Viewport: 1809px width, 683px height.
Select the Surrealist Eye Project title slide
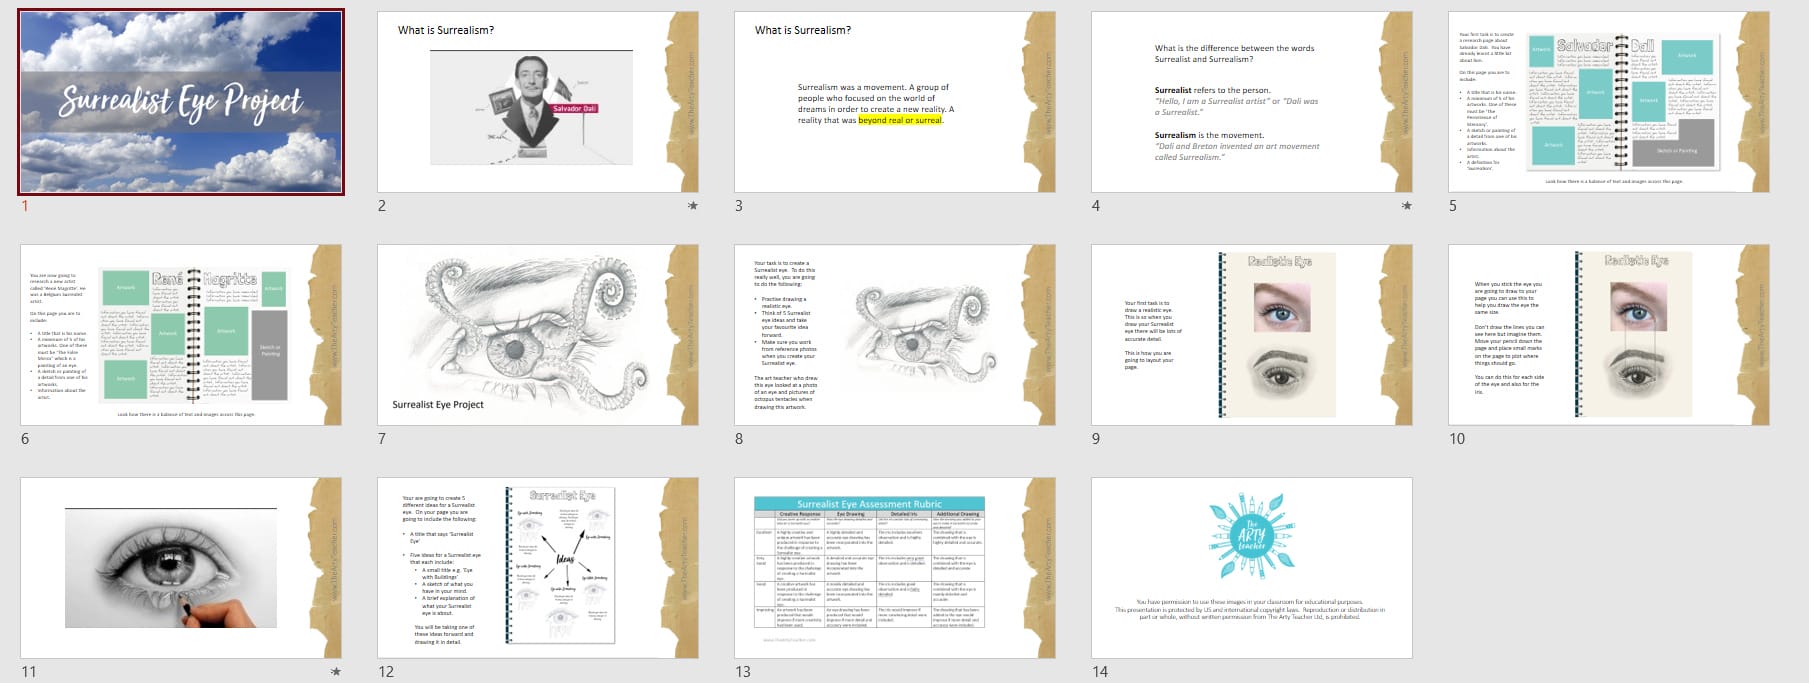pyautogui.click(x=181, y=102)
